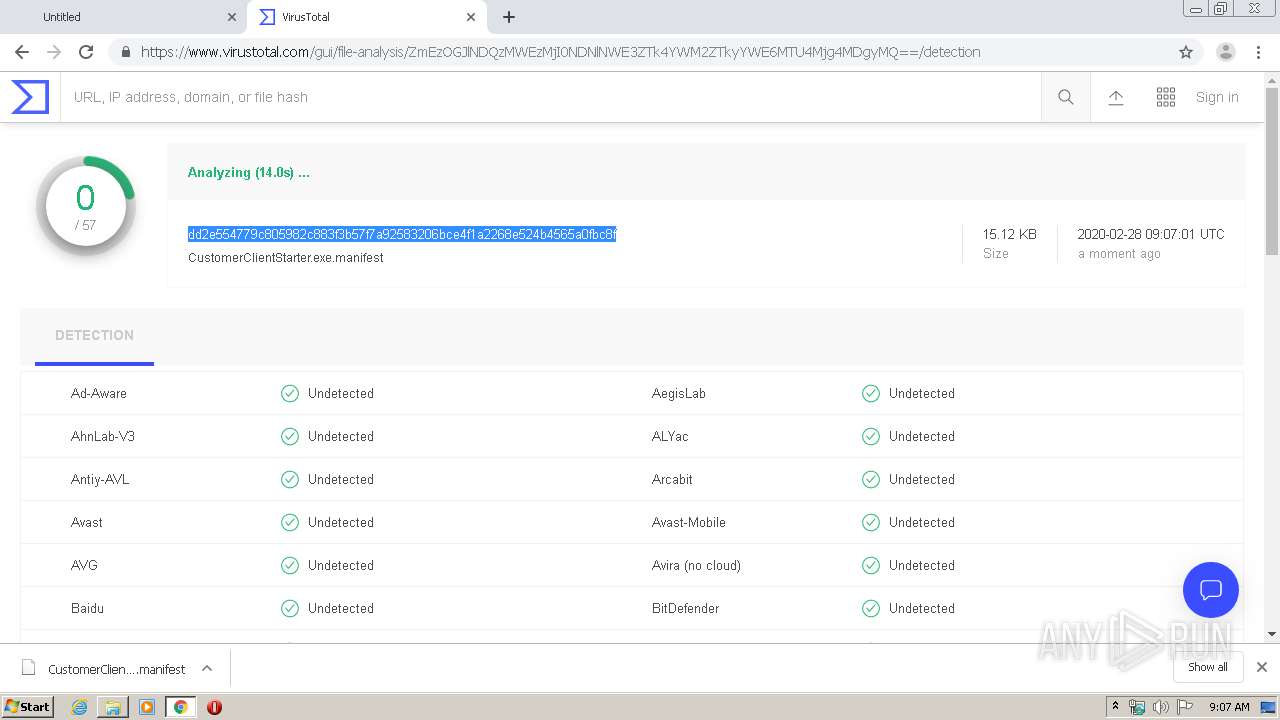Click the taskbar clock showing 9:07 AM
Viewport: 1280px width, 720px height.
1229,707
